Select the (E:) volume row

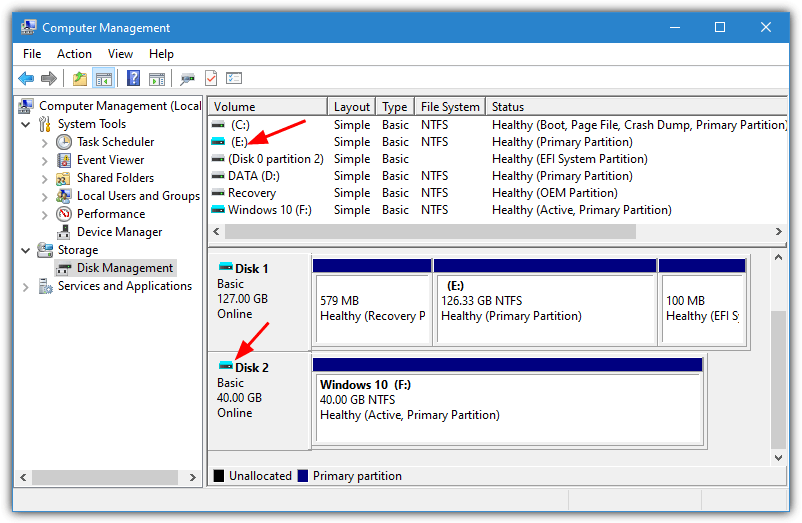tap(498, 142)
